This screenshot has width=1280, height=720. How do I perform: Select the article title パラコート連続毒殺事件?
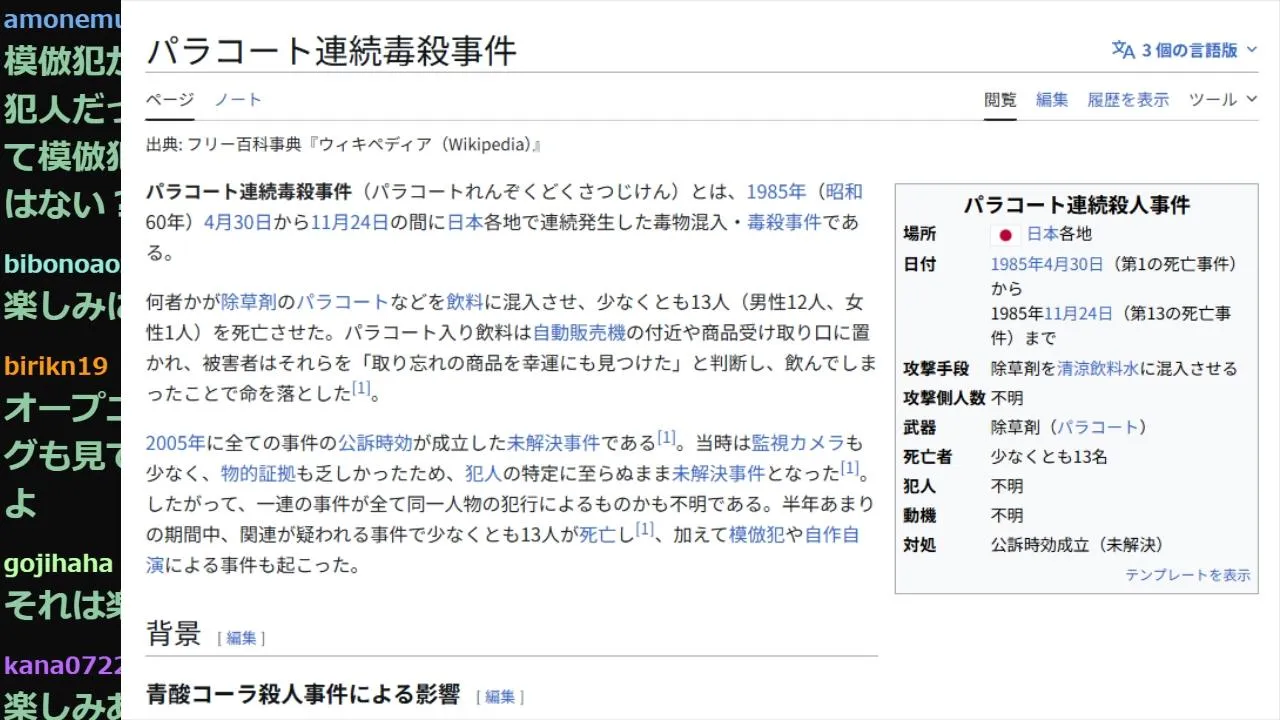point(331,50)
